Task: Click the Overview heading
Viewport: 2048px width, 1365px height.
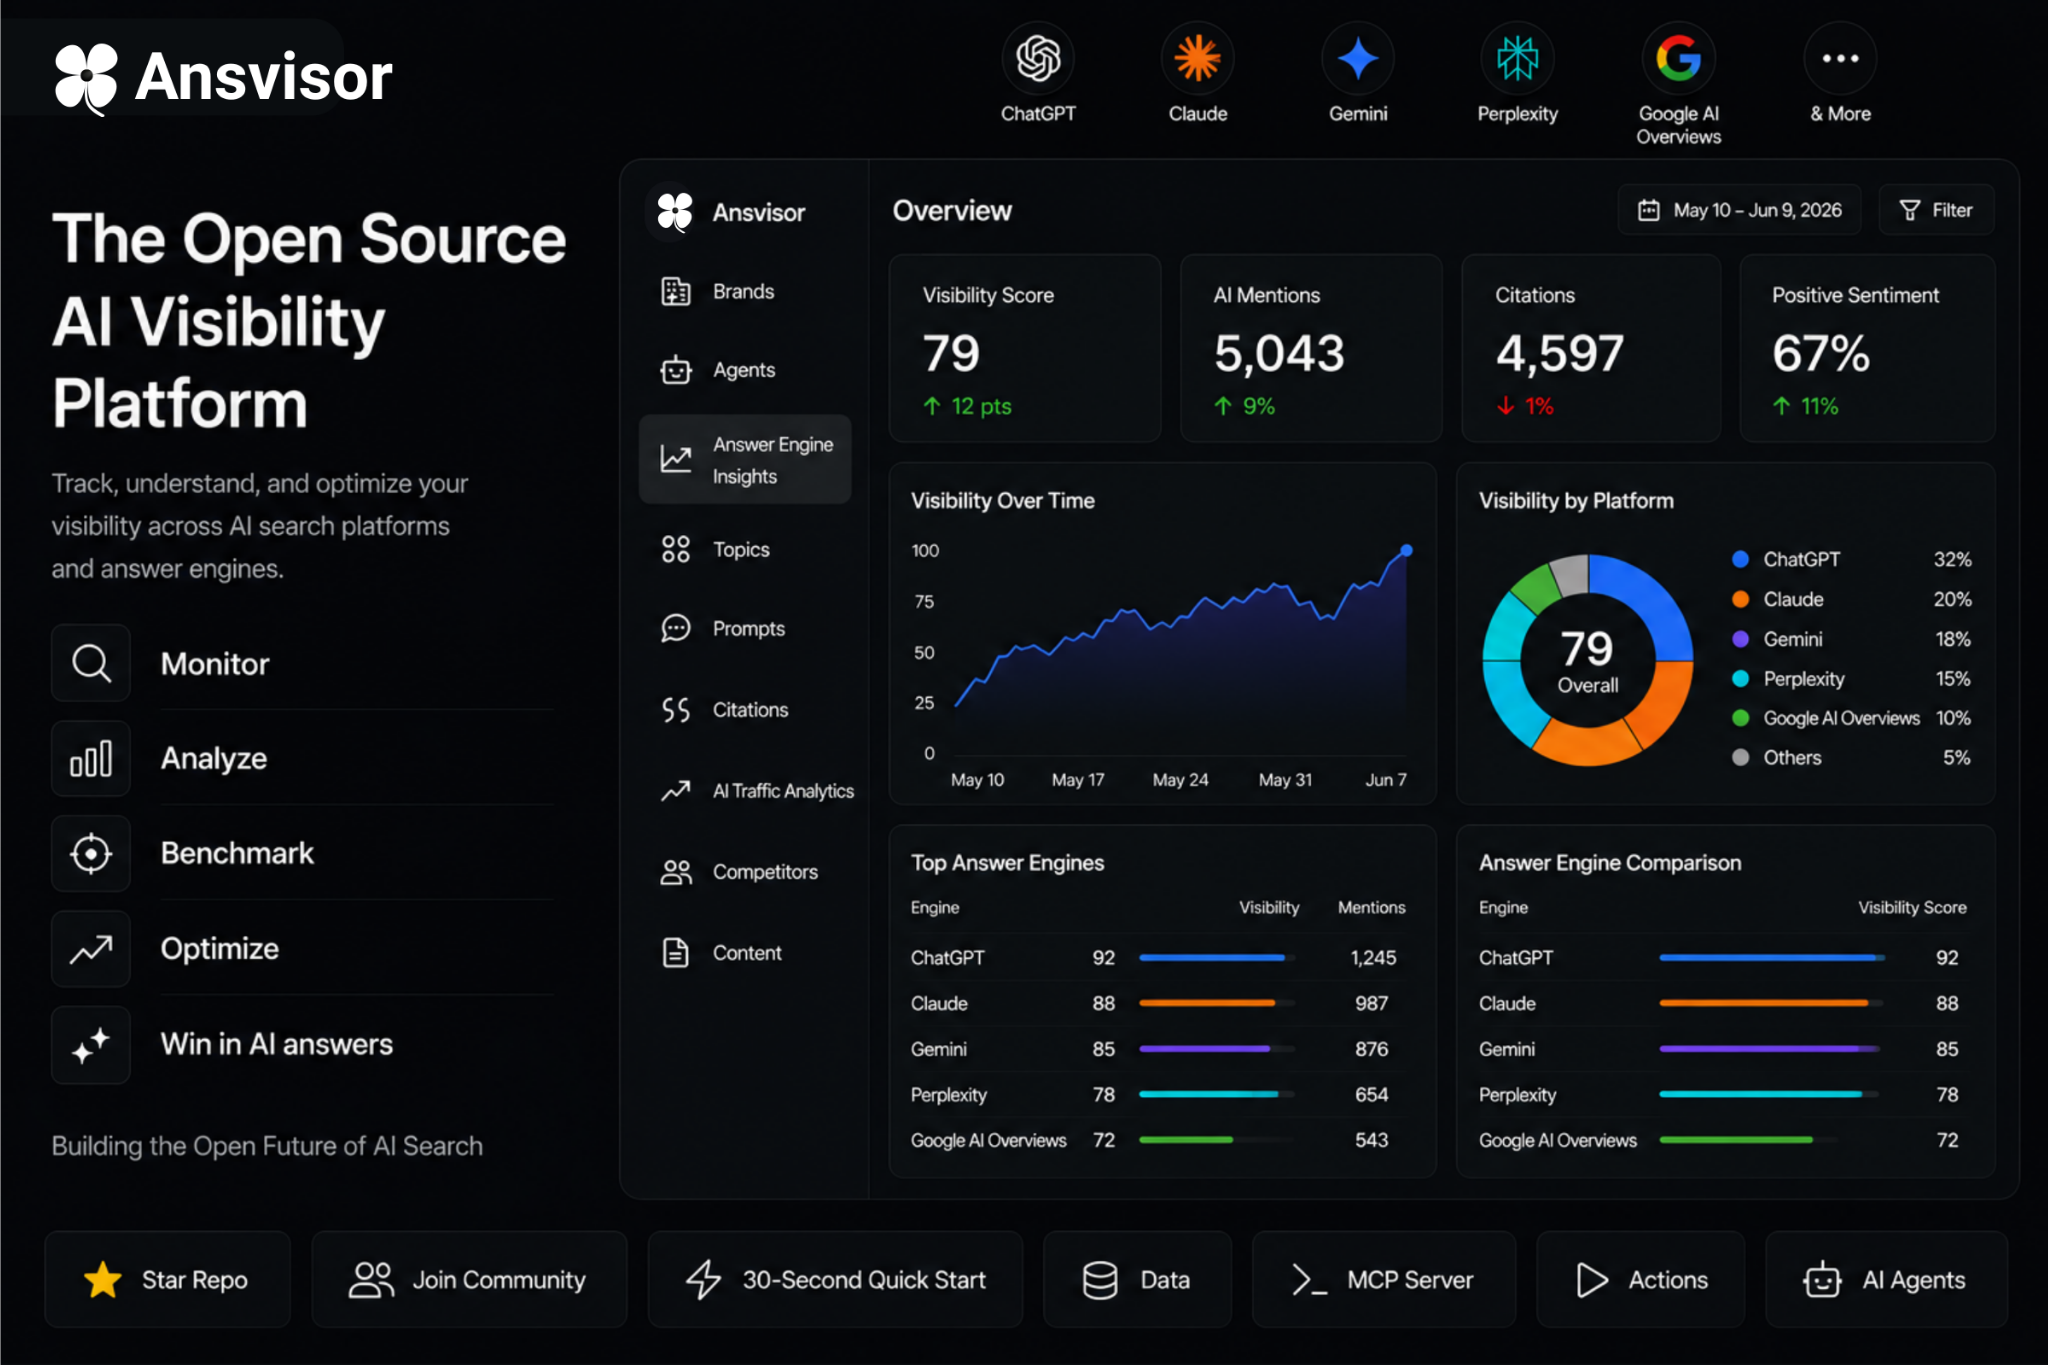Action: pyautogui.click(x=952, y=211)
